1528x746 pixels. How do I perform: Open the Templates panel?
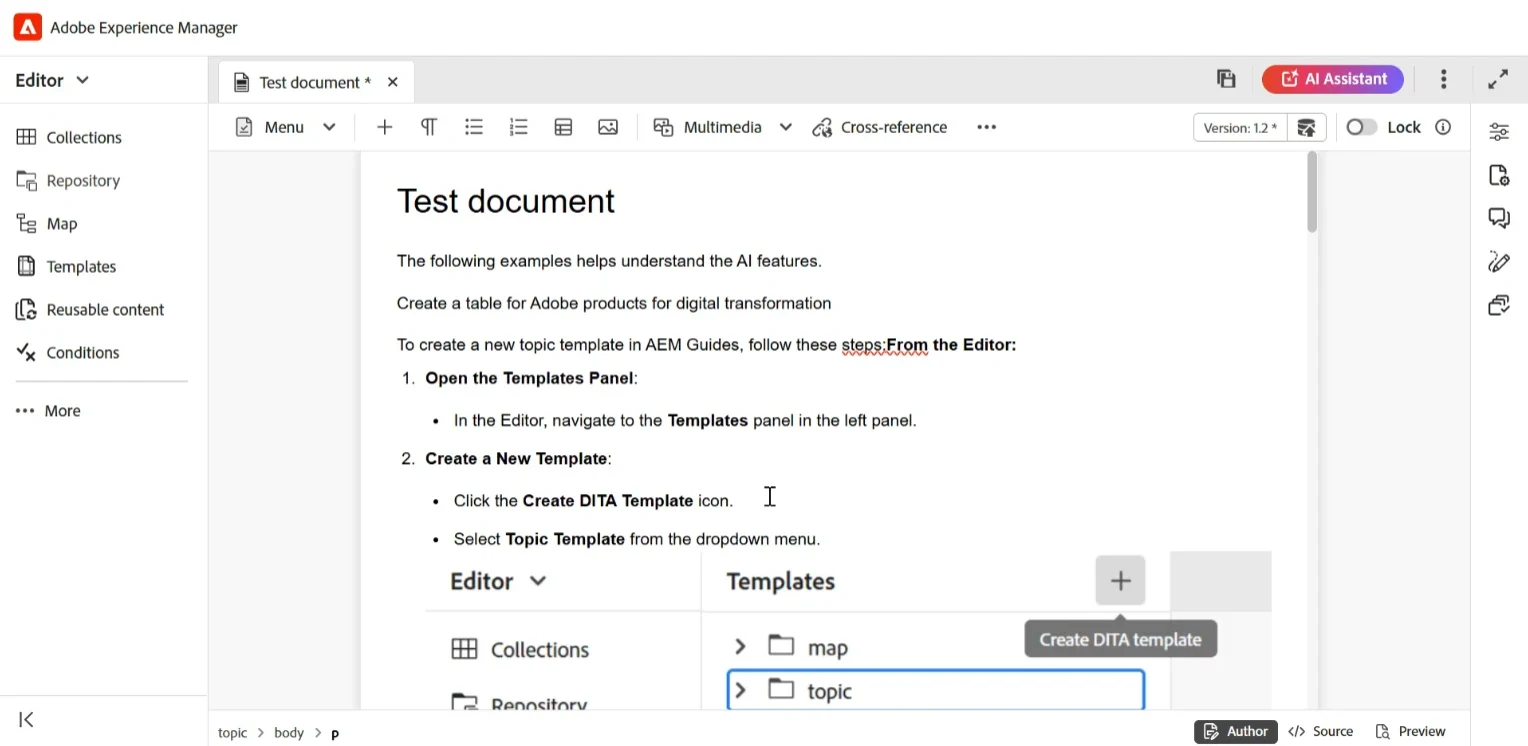click(66, 266)
